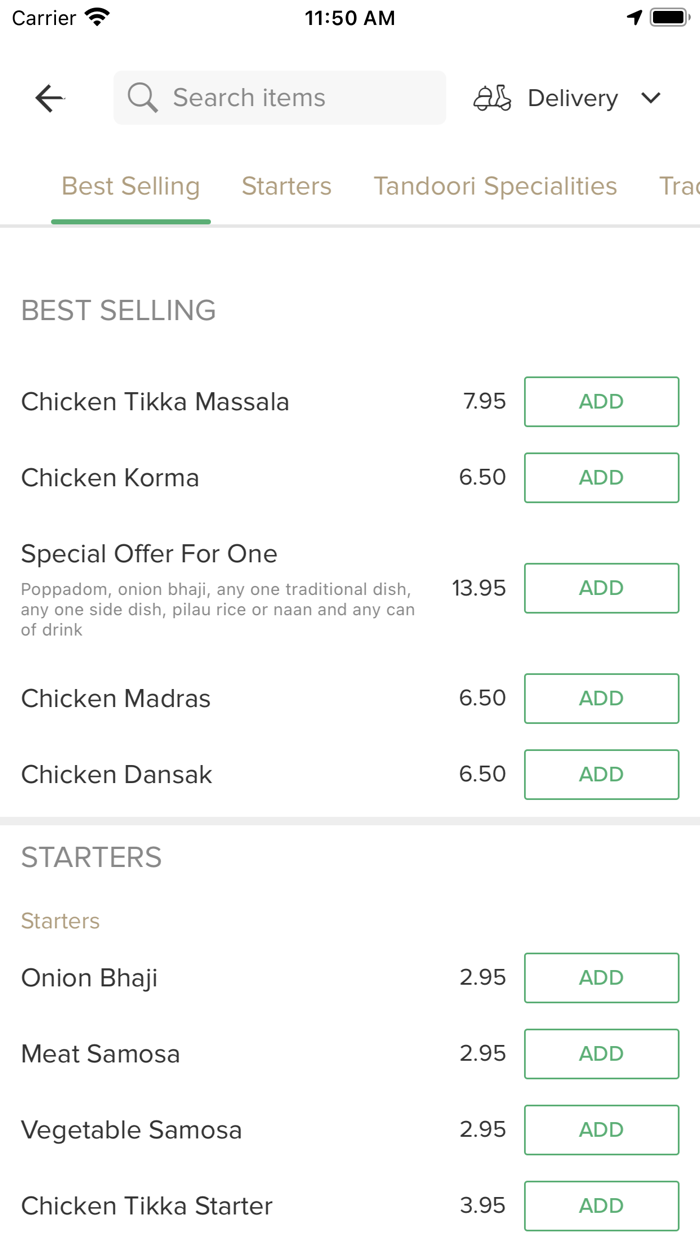Screen dimensions: 700x1244
Task: Switch to the Starters tab
Action: [286, 185]
